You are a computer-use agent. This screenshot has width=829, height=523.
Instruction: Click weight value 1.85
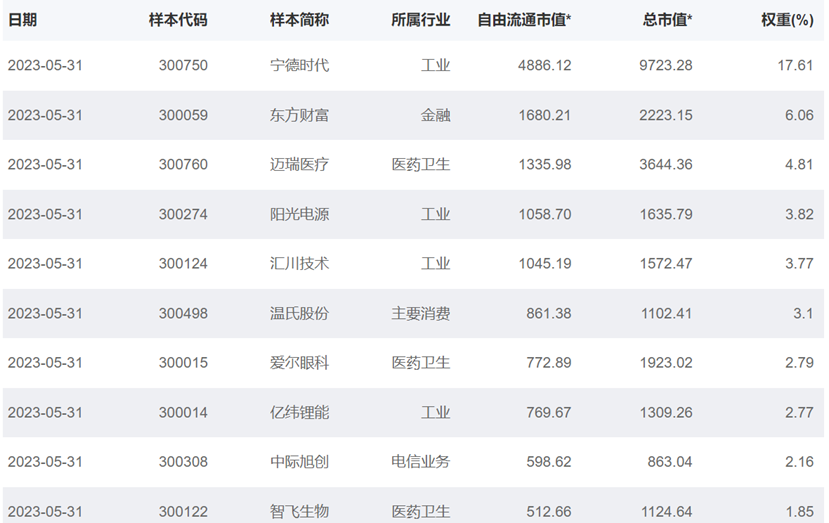click(x=799, y=511)
